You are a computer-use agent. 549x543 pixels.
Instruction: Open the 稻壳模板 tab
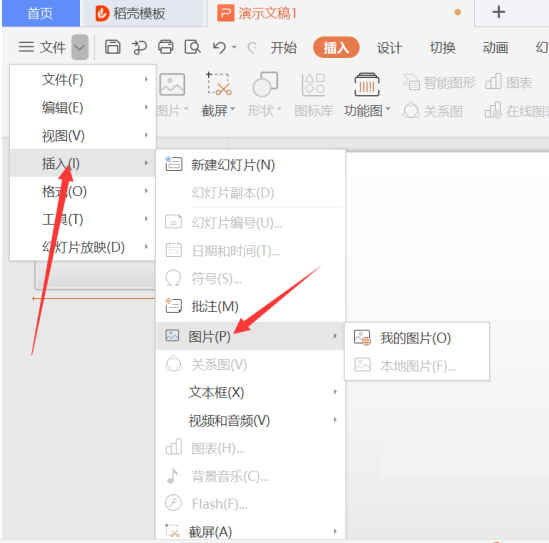(x=143, y=13)
